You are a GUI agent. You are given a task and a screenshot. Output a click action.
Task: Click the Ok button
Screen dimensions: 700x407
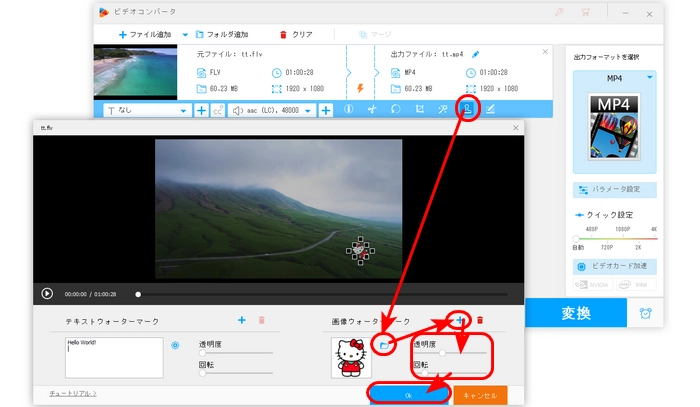[408, 394]
